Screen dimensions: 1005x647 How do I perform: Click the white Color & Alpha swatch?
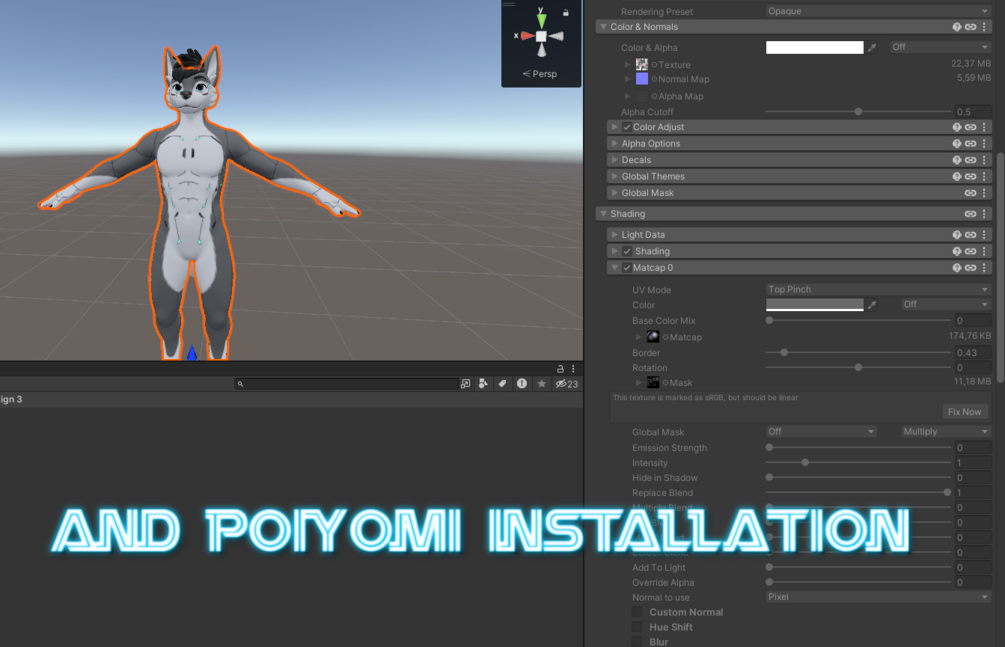click(815, 47)
